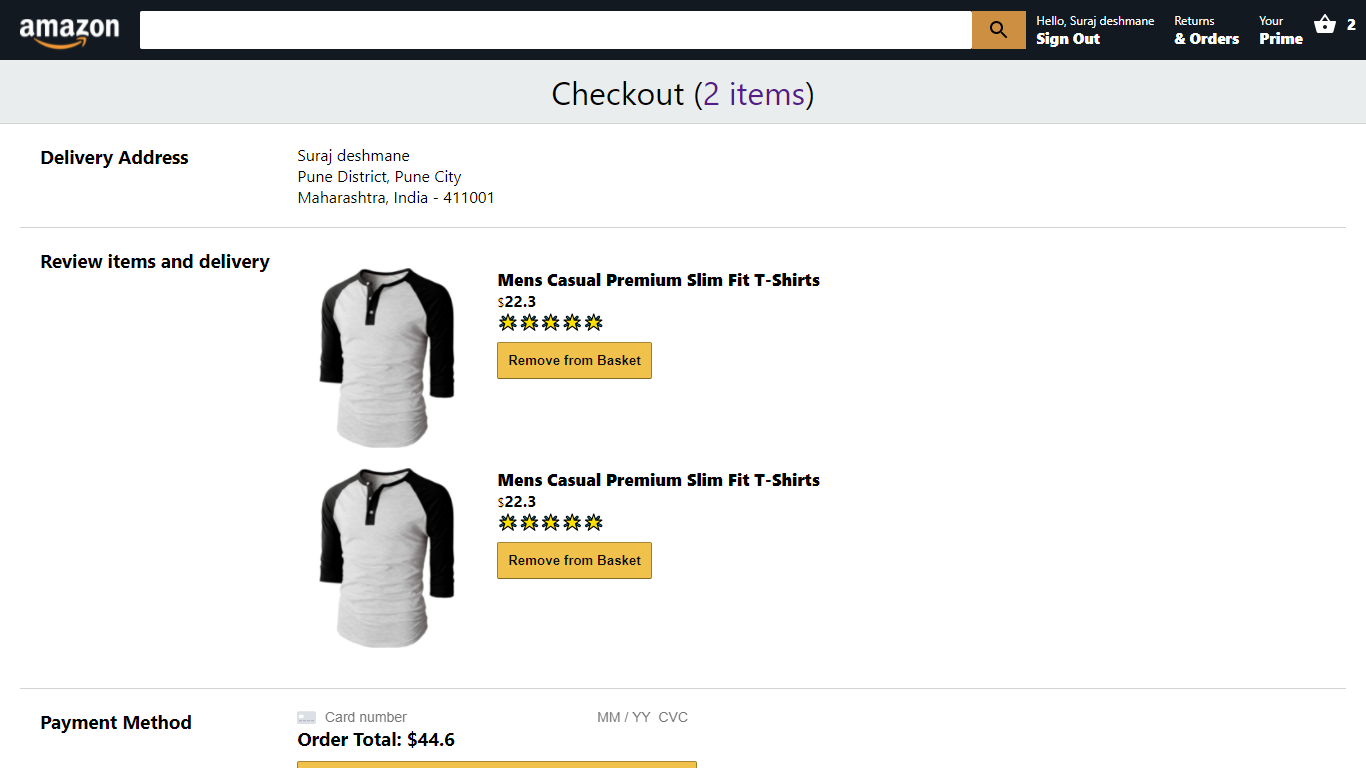Remove the second T-shirt from basket
Image resolution: width=1366 pixels, height=768 pixels.
point(574,560)
